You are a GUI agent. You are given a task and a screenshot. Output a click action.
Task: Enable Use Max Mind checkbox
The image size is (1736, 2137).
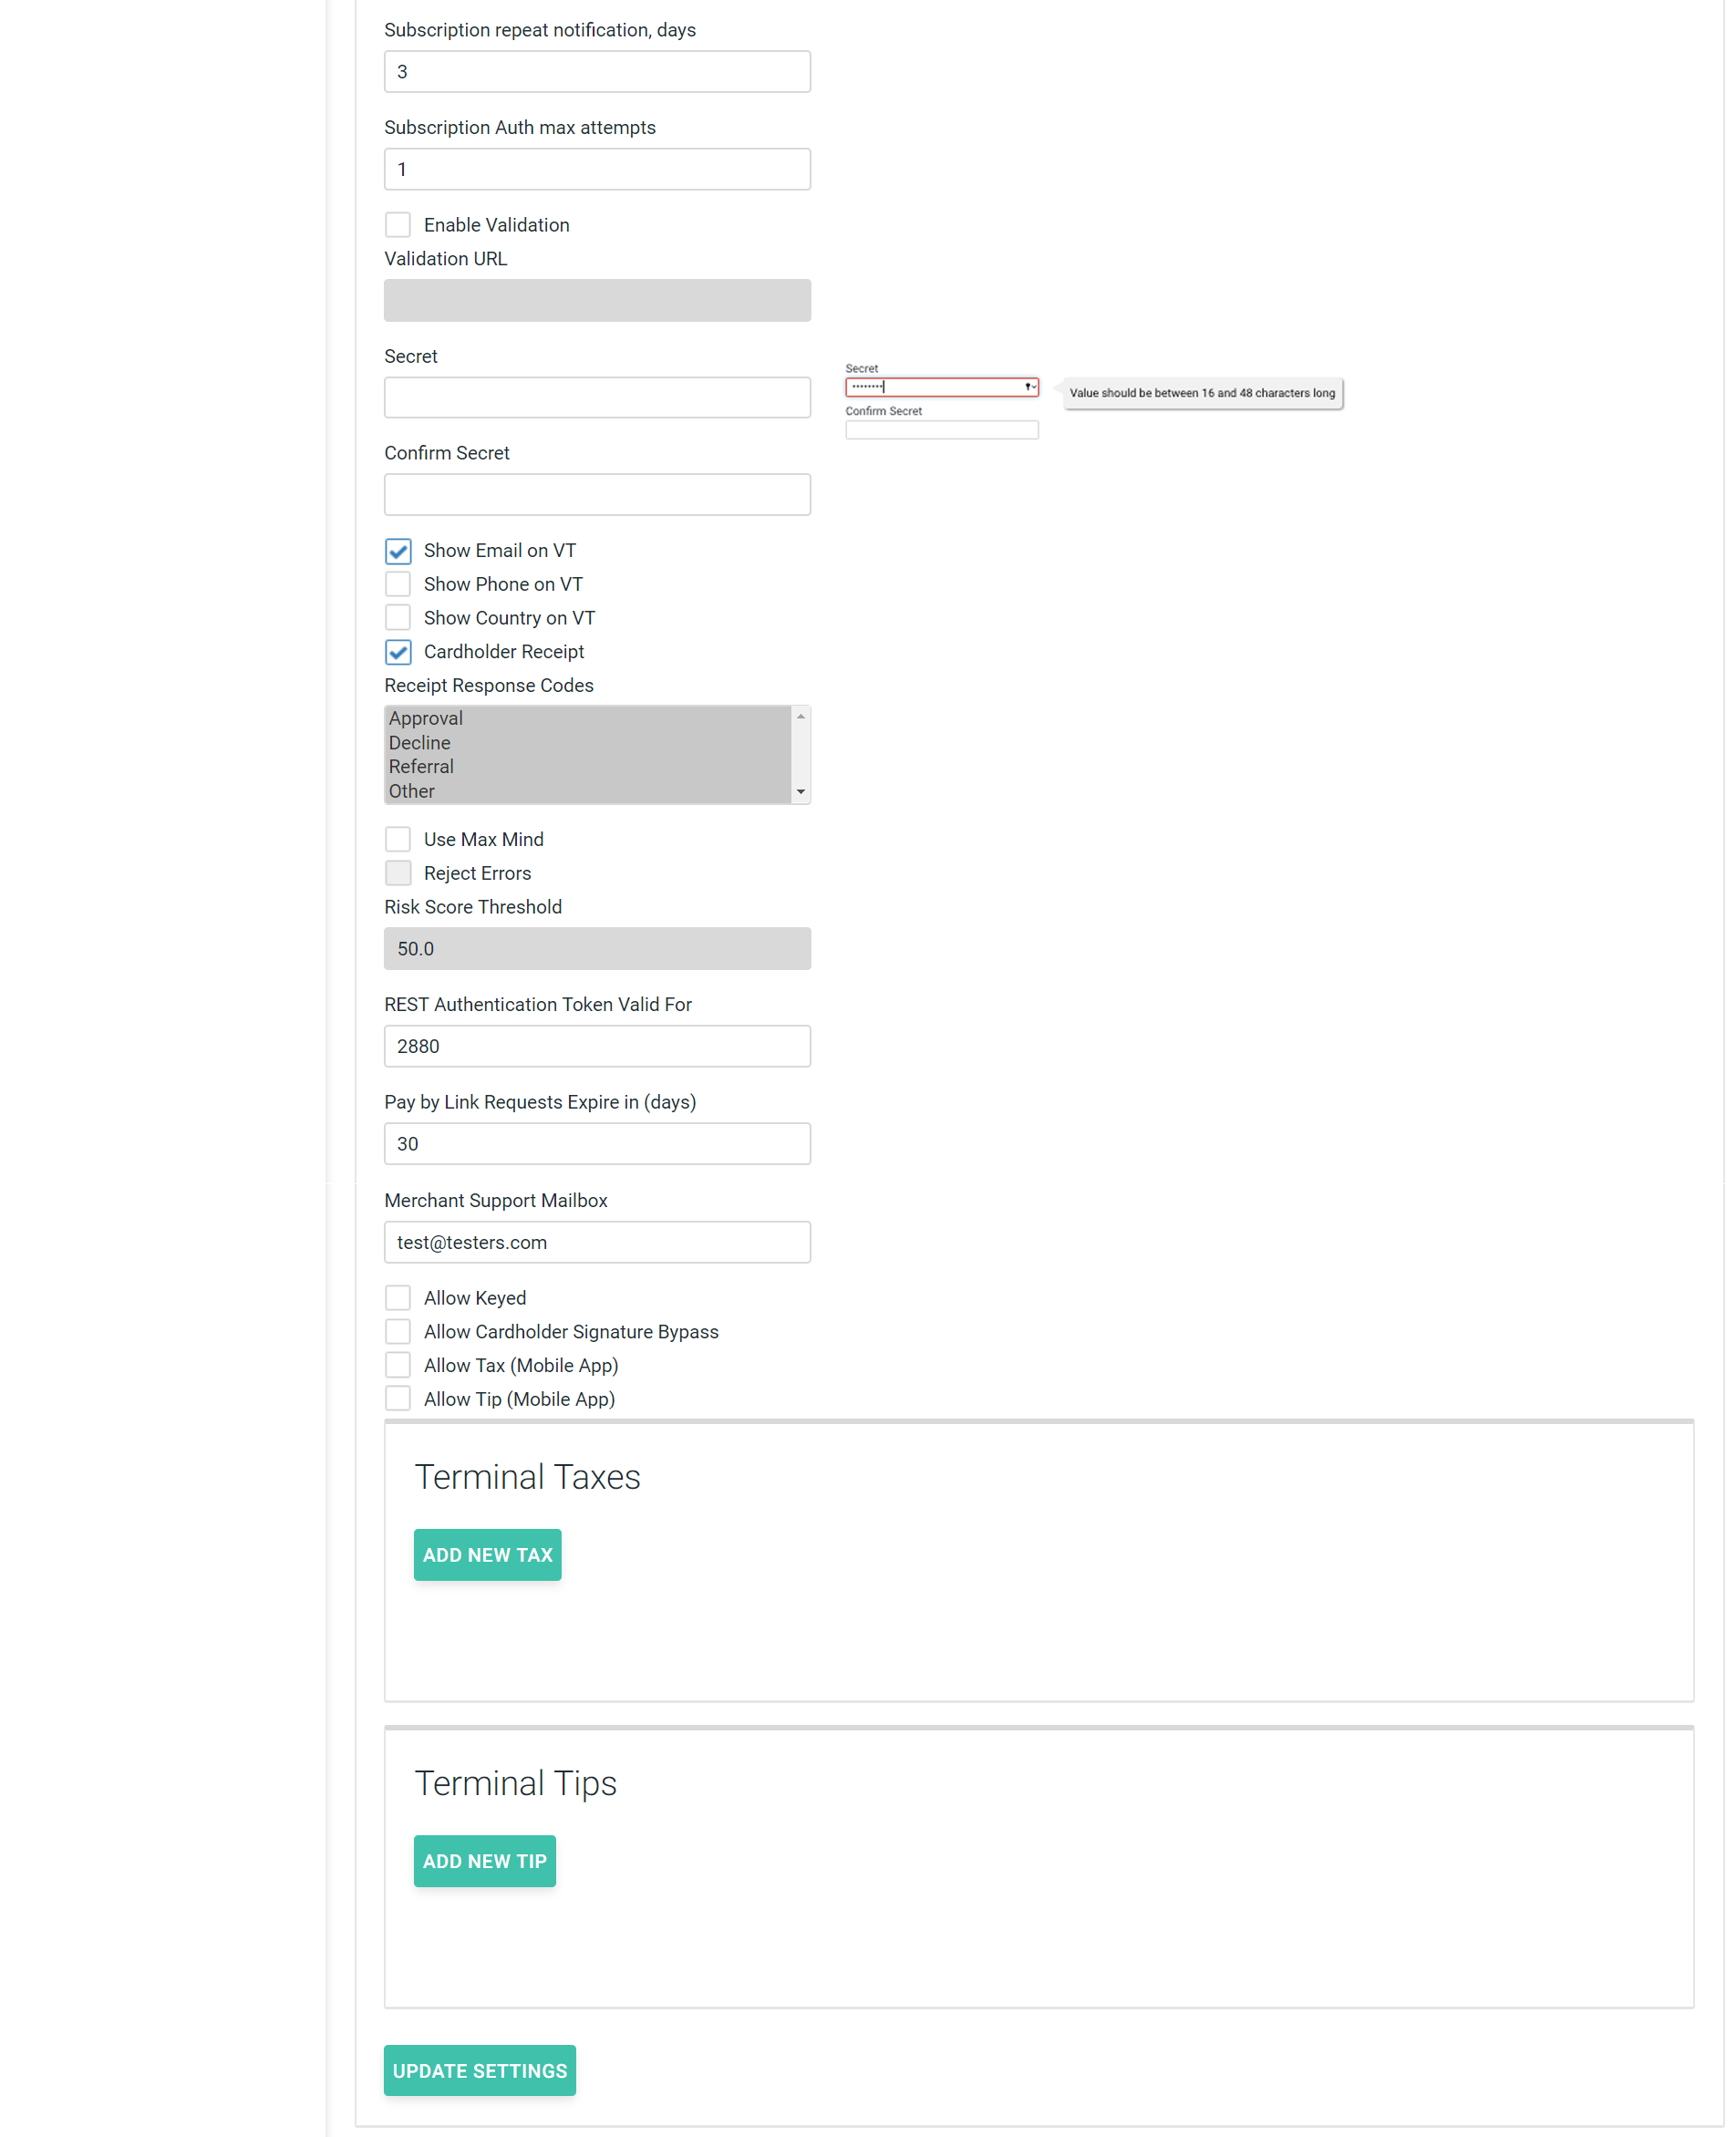398,840
